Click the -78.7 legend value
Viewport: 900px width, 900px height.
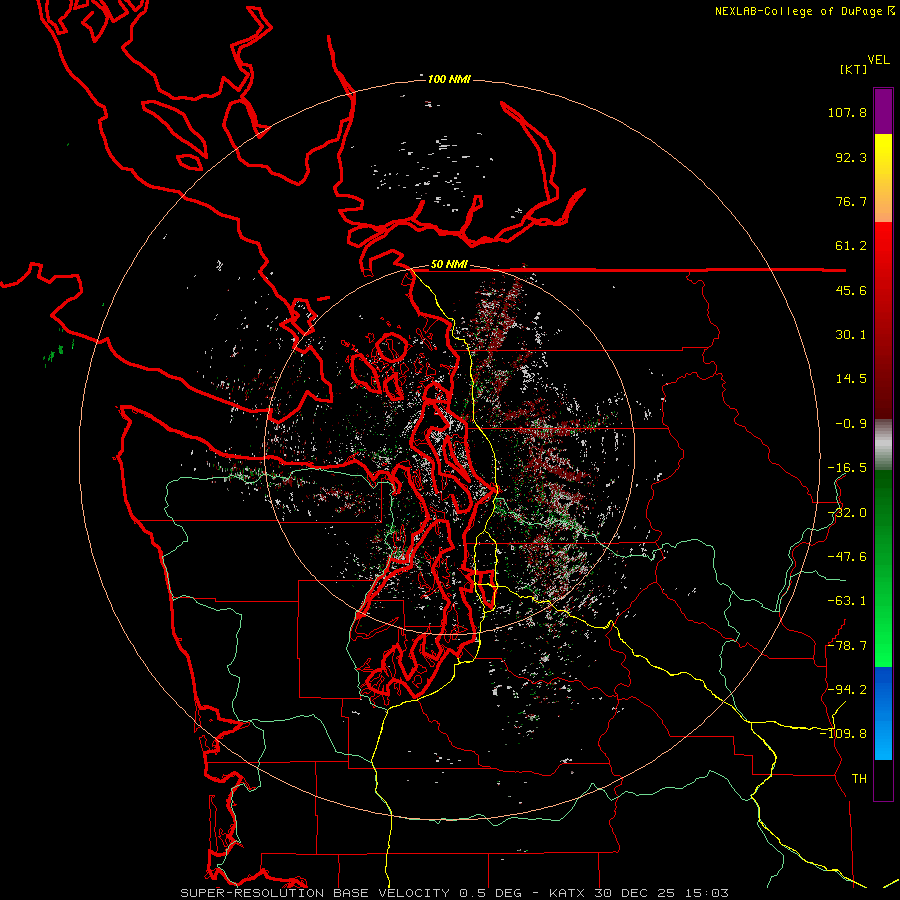[847, 646]
